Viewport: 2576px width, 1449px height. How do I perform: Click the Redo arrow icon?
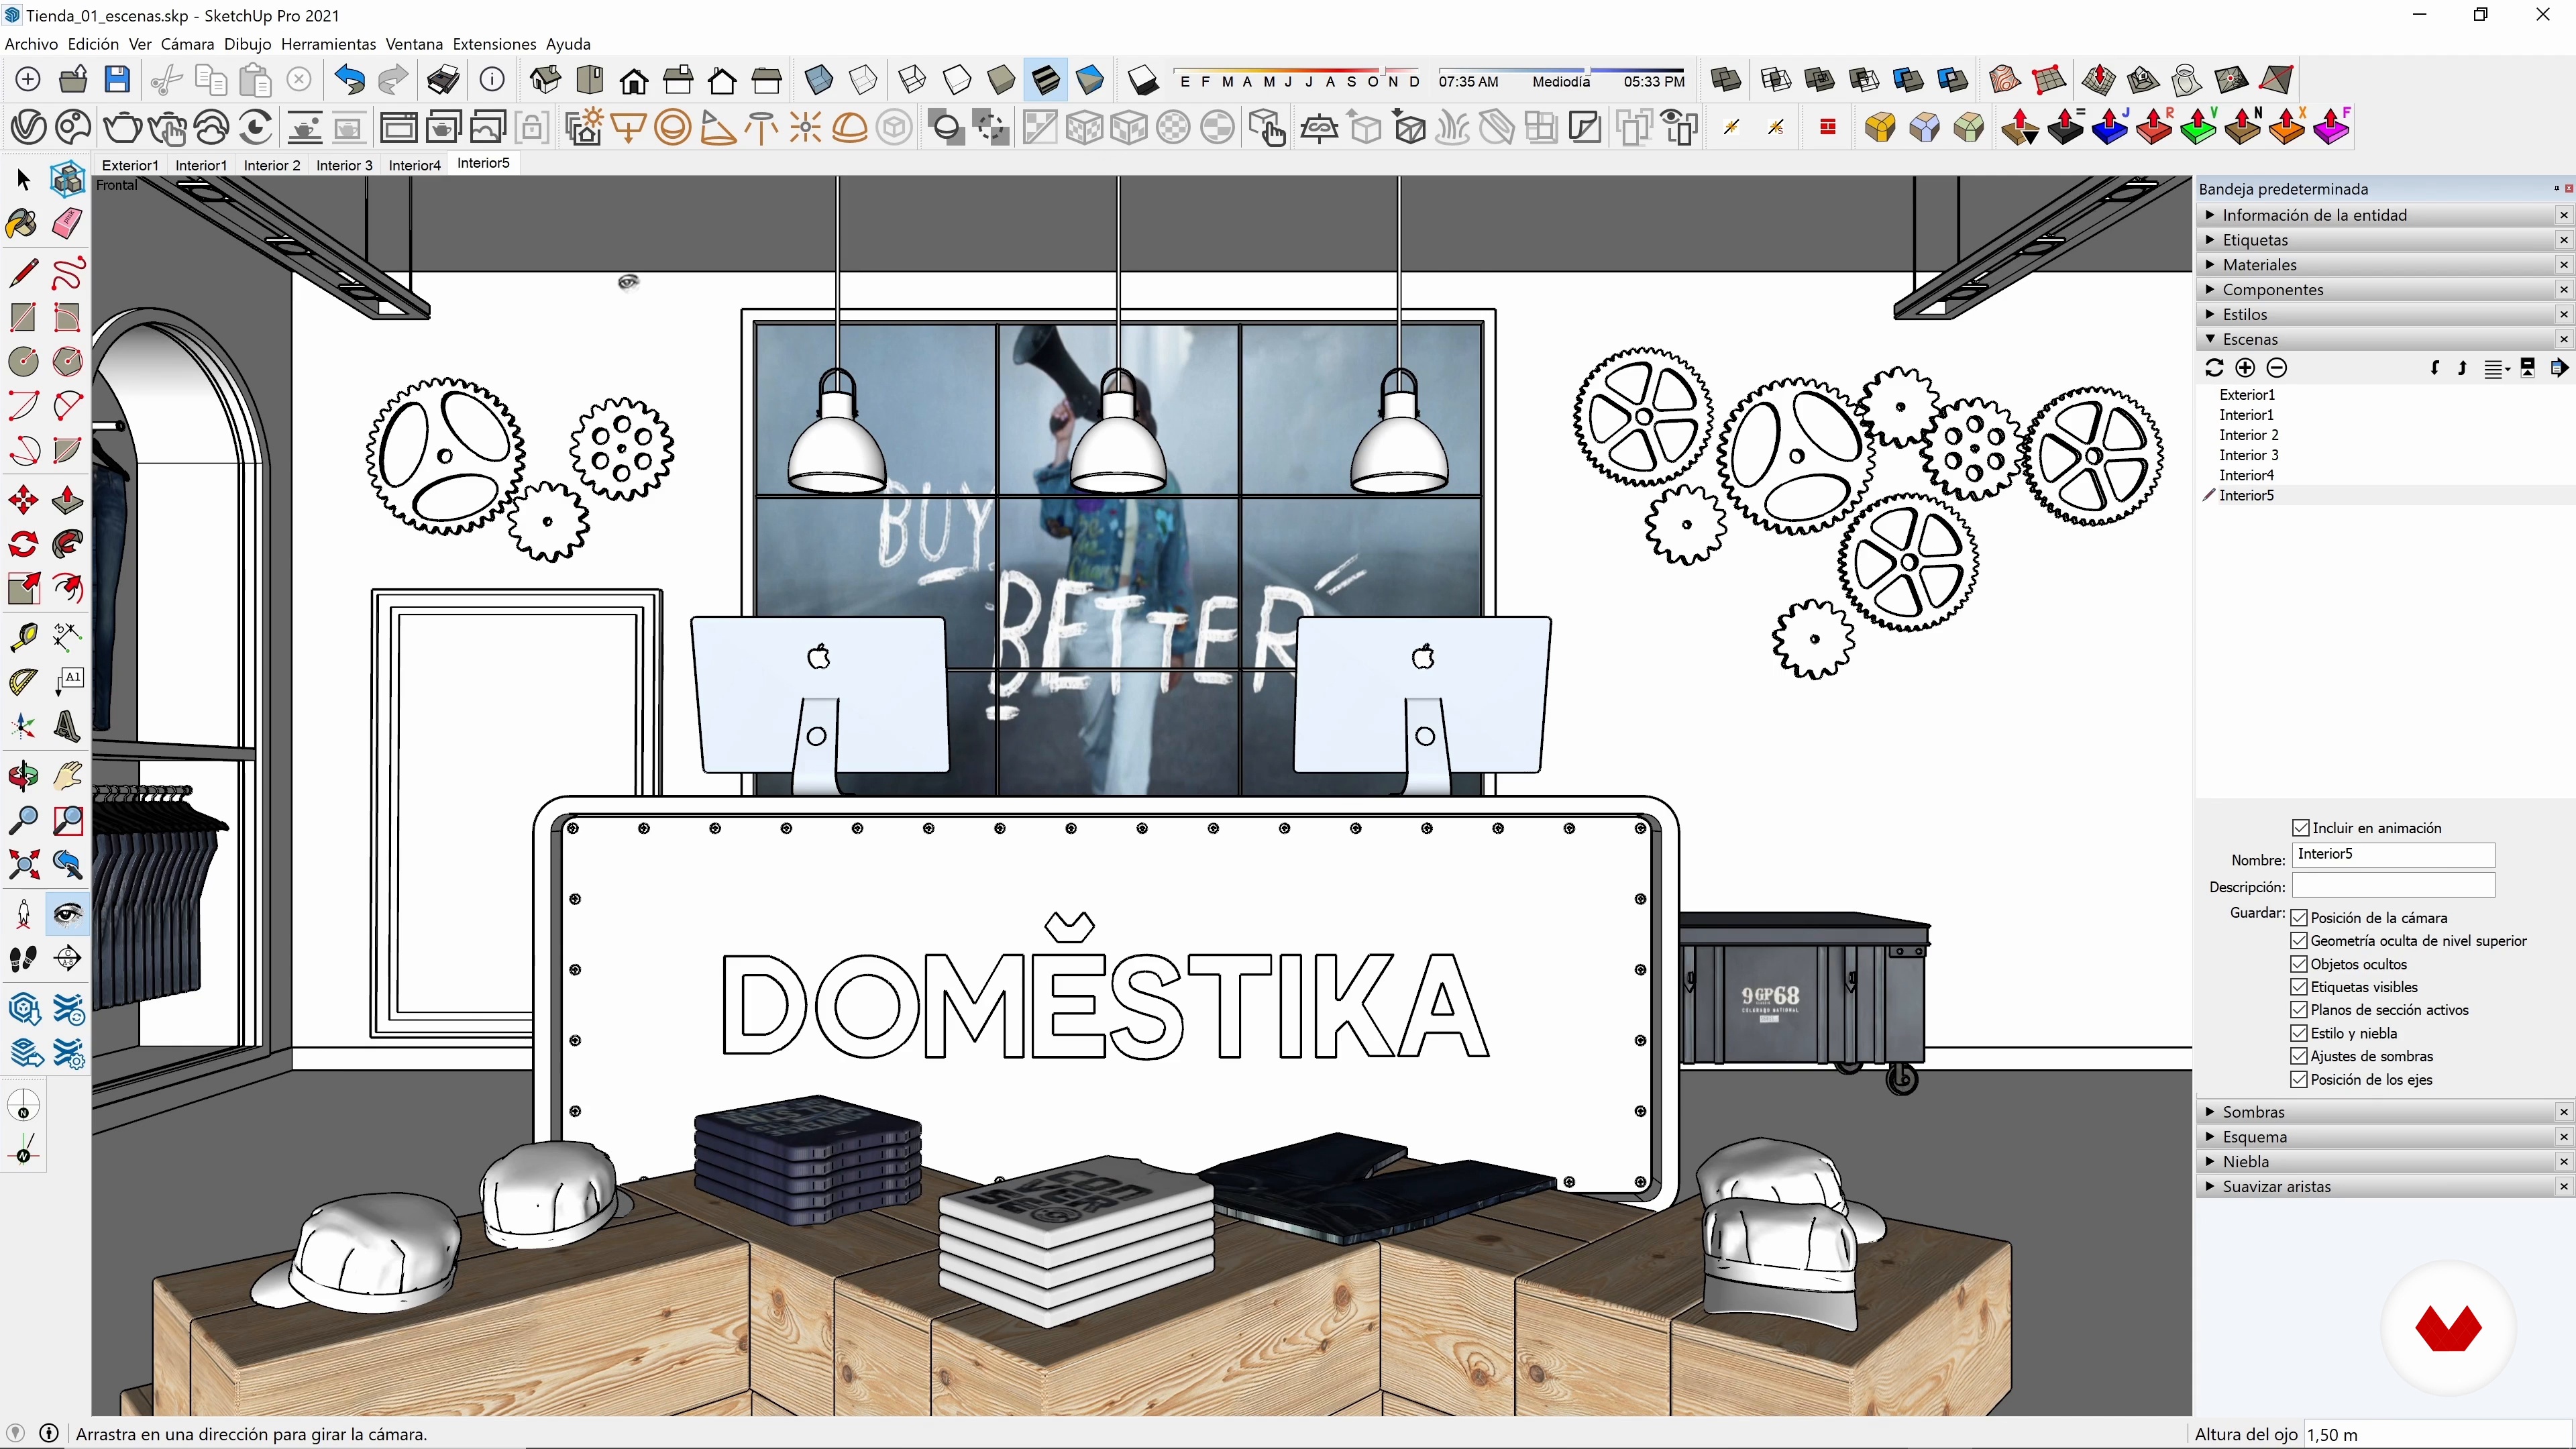[x=394, y=80]
